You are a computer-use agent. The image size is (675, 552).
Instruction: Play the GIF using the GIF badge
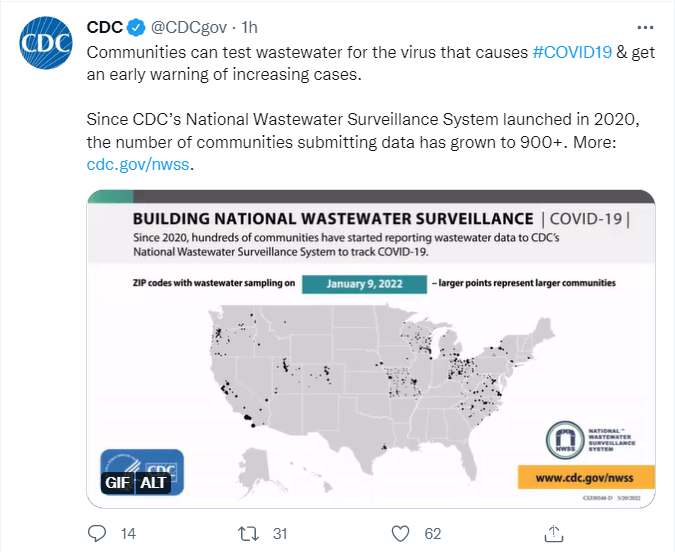coord(115,482)
